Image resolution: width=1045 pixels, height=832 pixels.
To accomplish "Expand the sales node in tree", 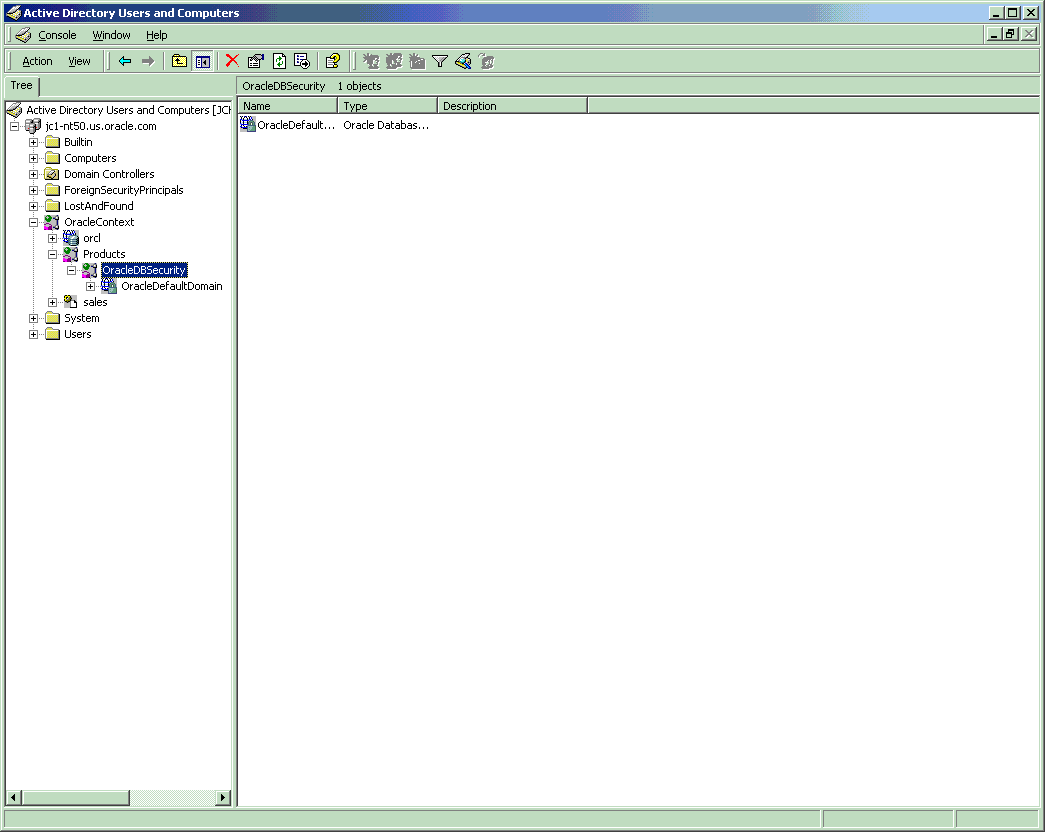I will [52, 302].
